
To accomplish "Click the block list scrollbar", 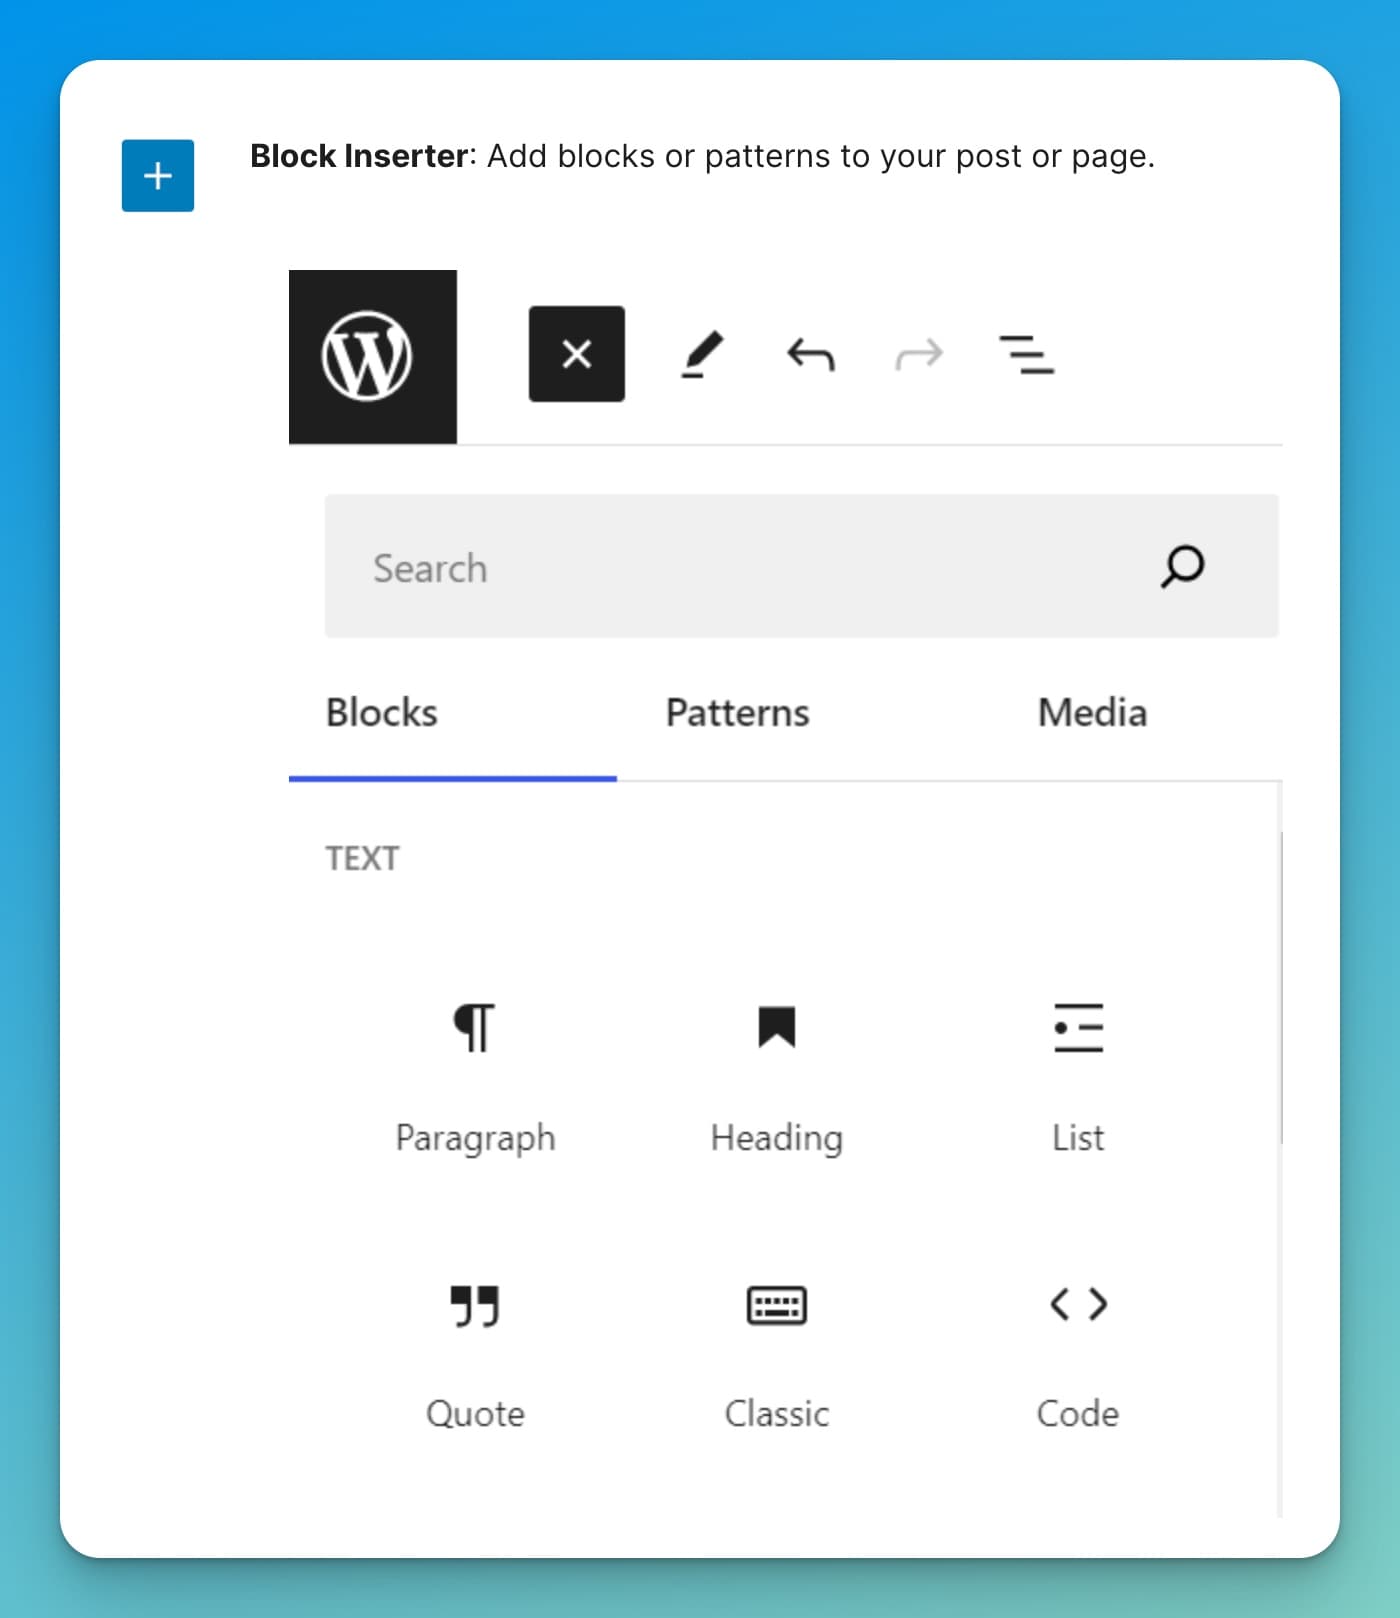I will [1281, 986].
